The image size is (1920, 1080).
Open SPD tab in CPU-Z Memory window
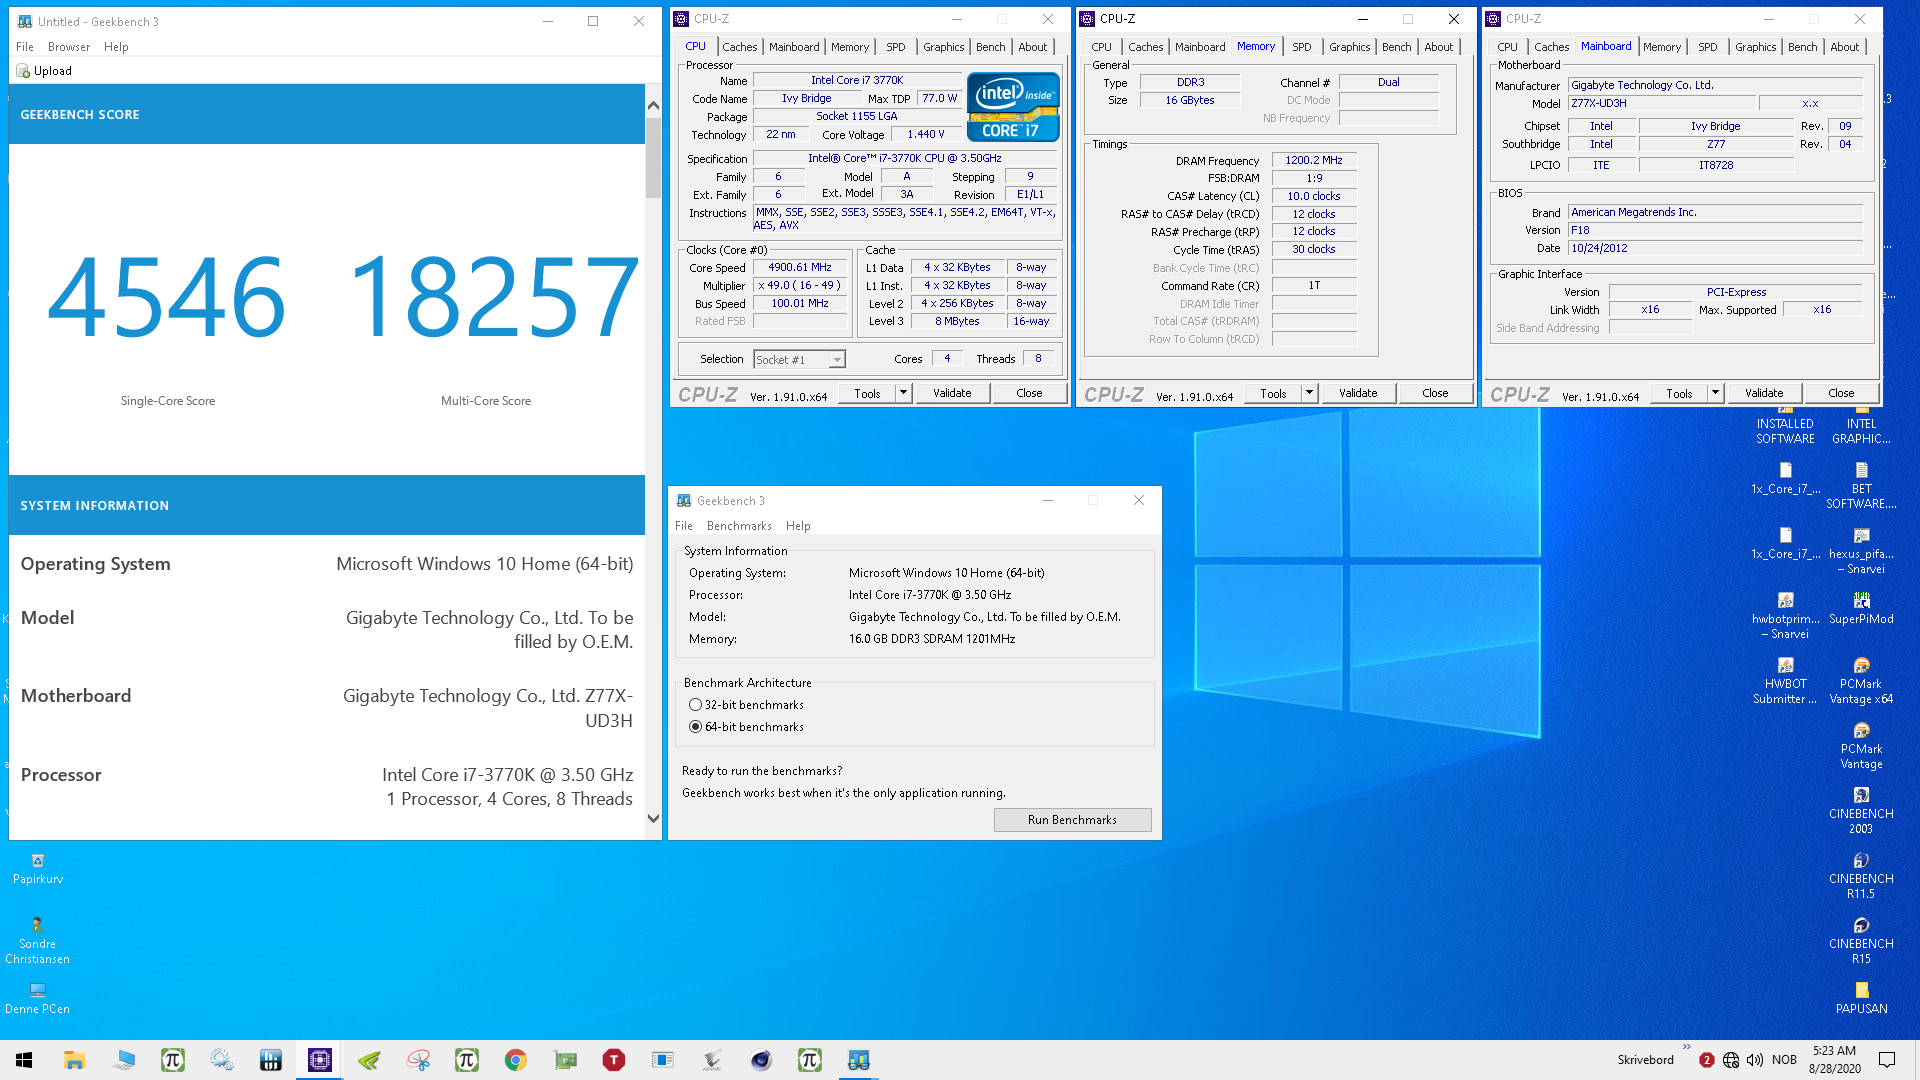point(1301,47)
